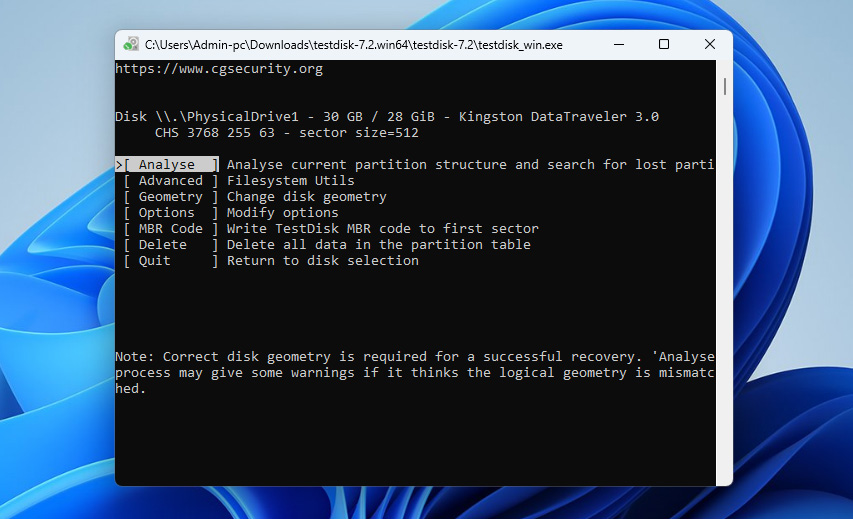Screen dimensions: 853x519
Task: Choose the Geometry menu entry
Action: (171, 196)
